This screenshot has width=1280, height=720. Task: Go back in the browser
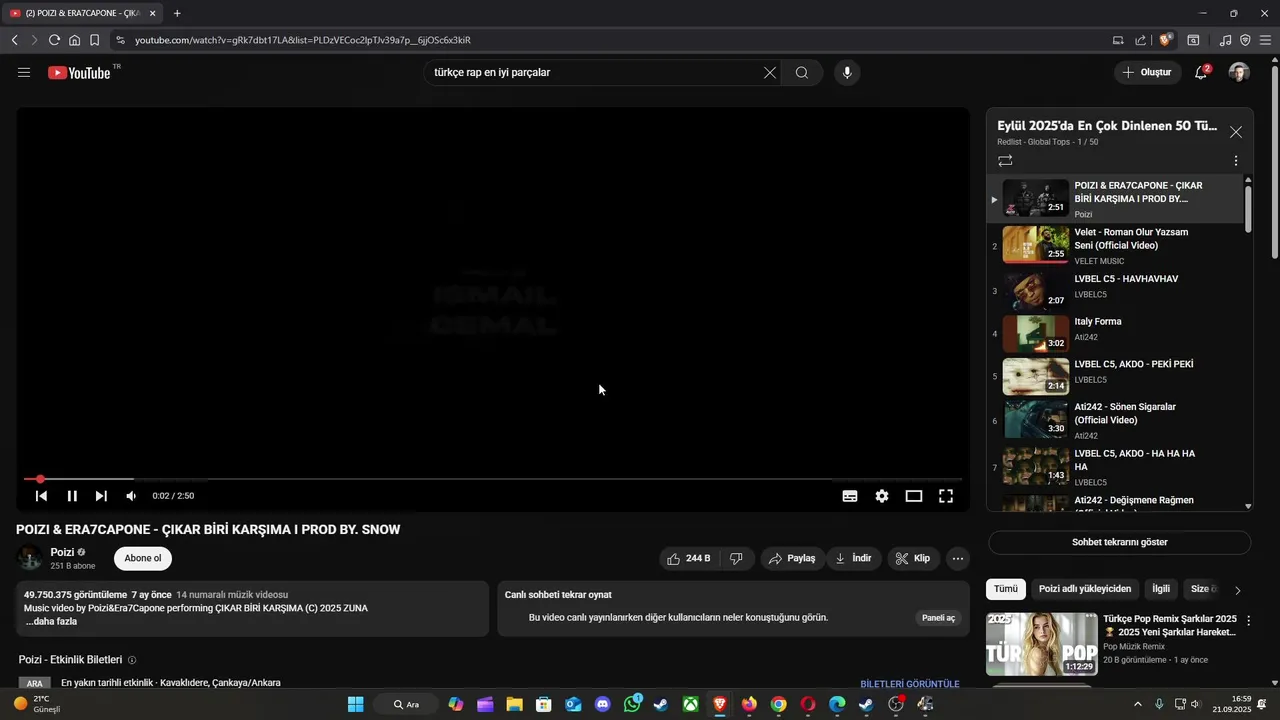coord(14,40)
